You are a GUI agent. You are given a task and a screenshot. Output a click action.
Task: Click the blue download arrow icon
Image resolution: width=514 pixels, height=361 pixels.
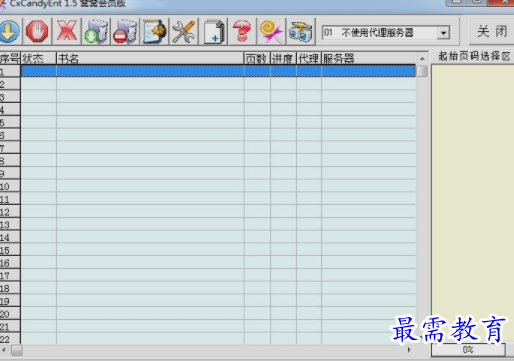click(x=9, y=32)
